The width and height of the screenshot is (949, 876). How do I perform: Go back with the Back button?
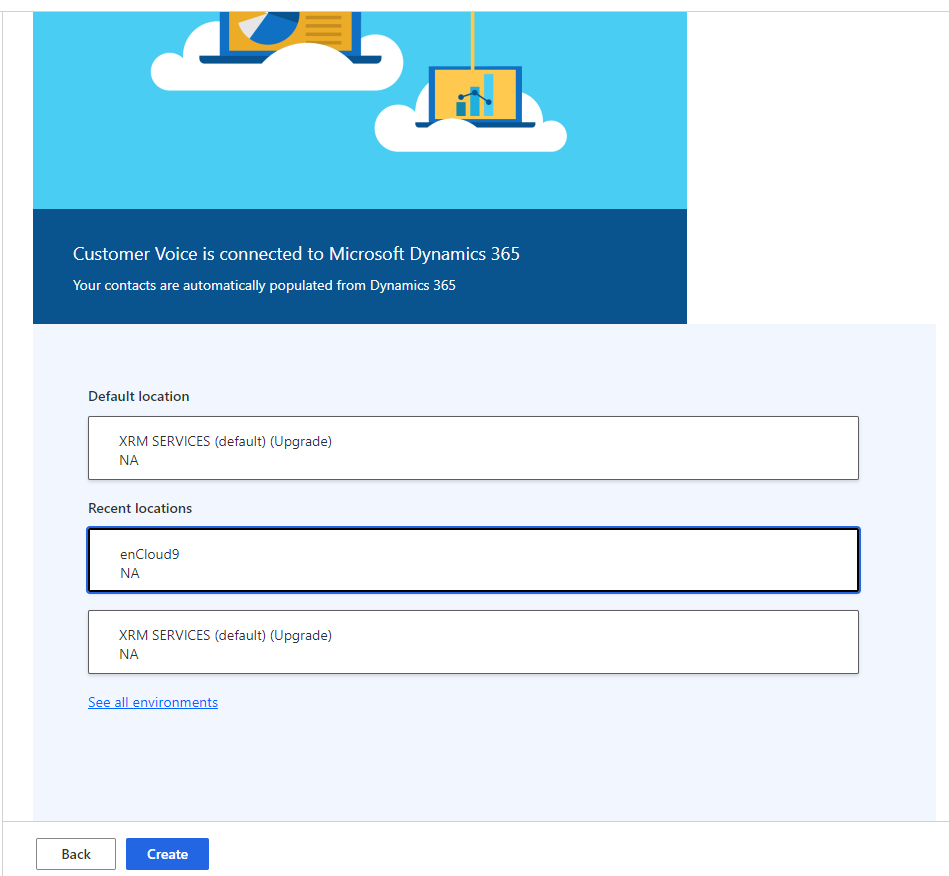[76, 854]
